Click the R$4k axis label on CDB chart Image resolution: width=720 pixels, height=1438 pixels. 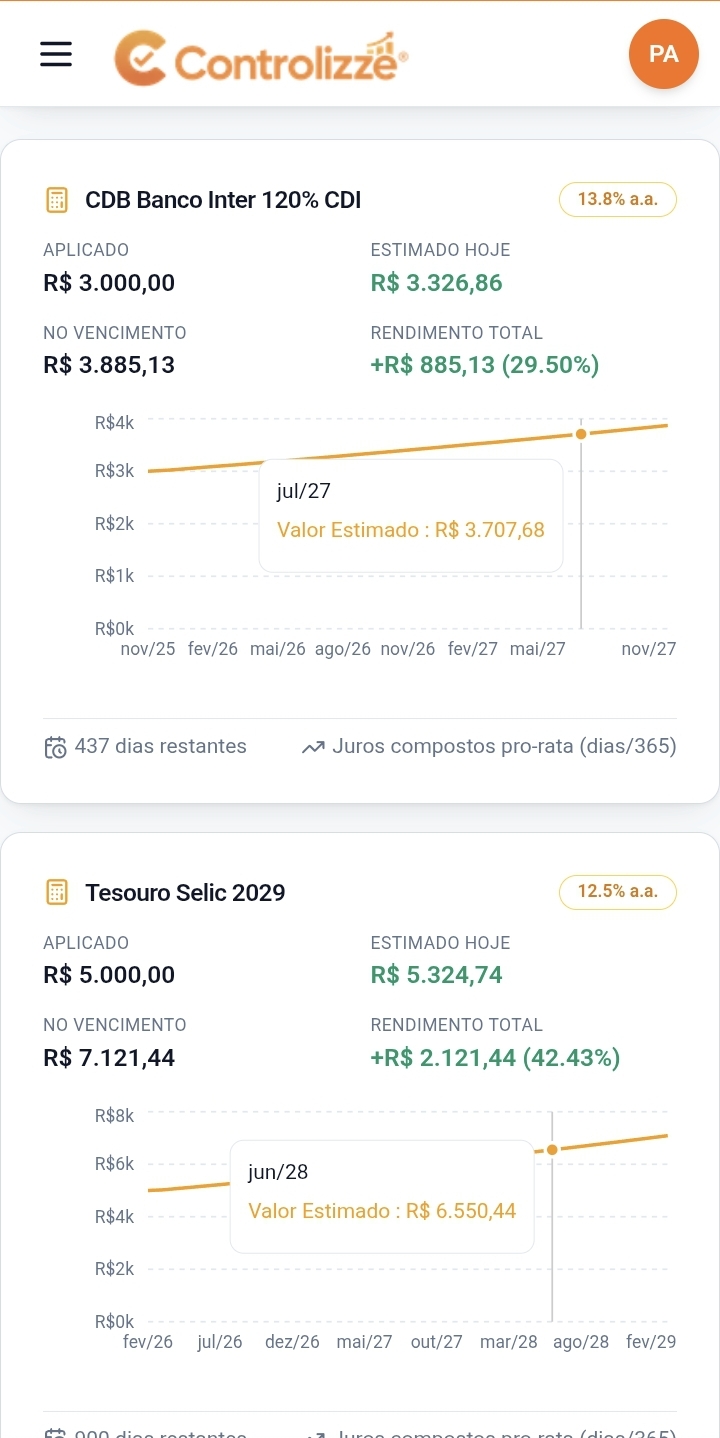coord(114,423)
